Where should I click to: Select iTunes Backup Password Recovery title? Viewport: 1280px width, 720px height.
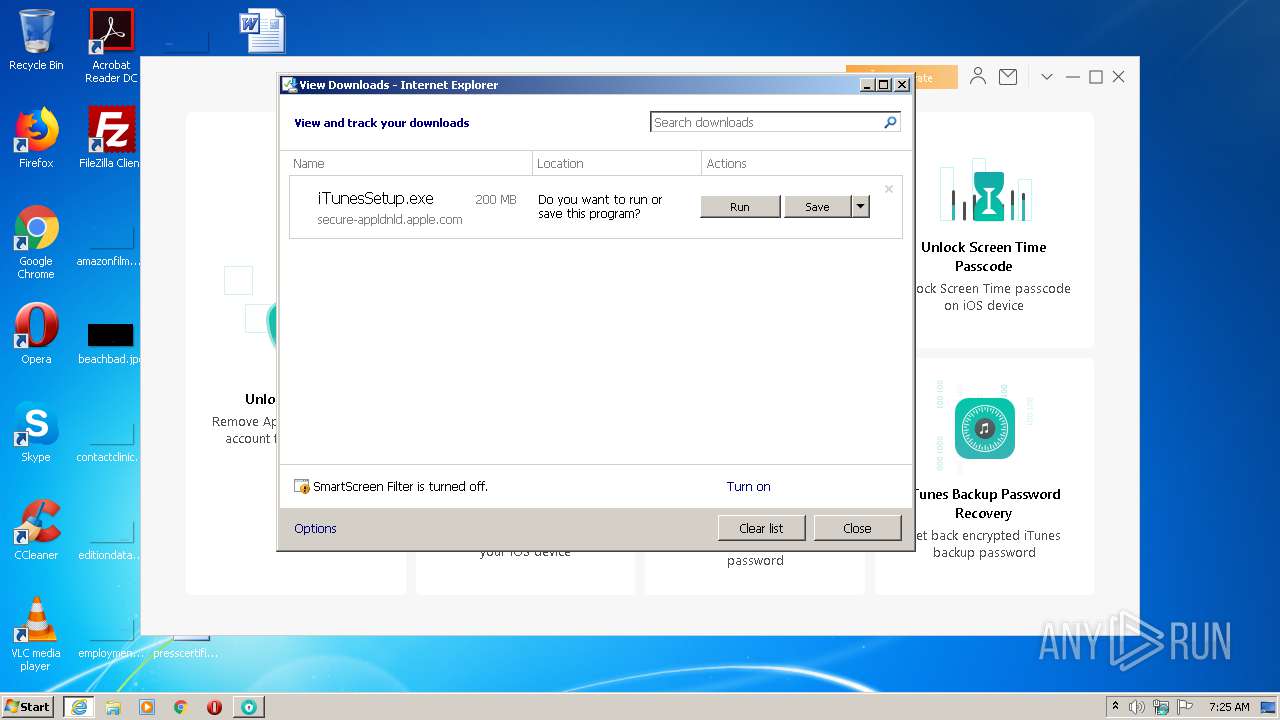(x=984, y=504)
